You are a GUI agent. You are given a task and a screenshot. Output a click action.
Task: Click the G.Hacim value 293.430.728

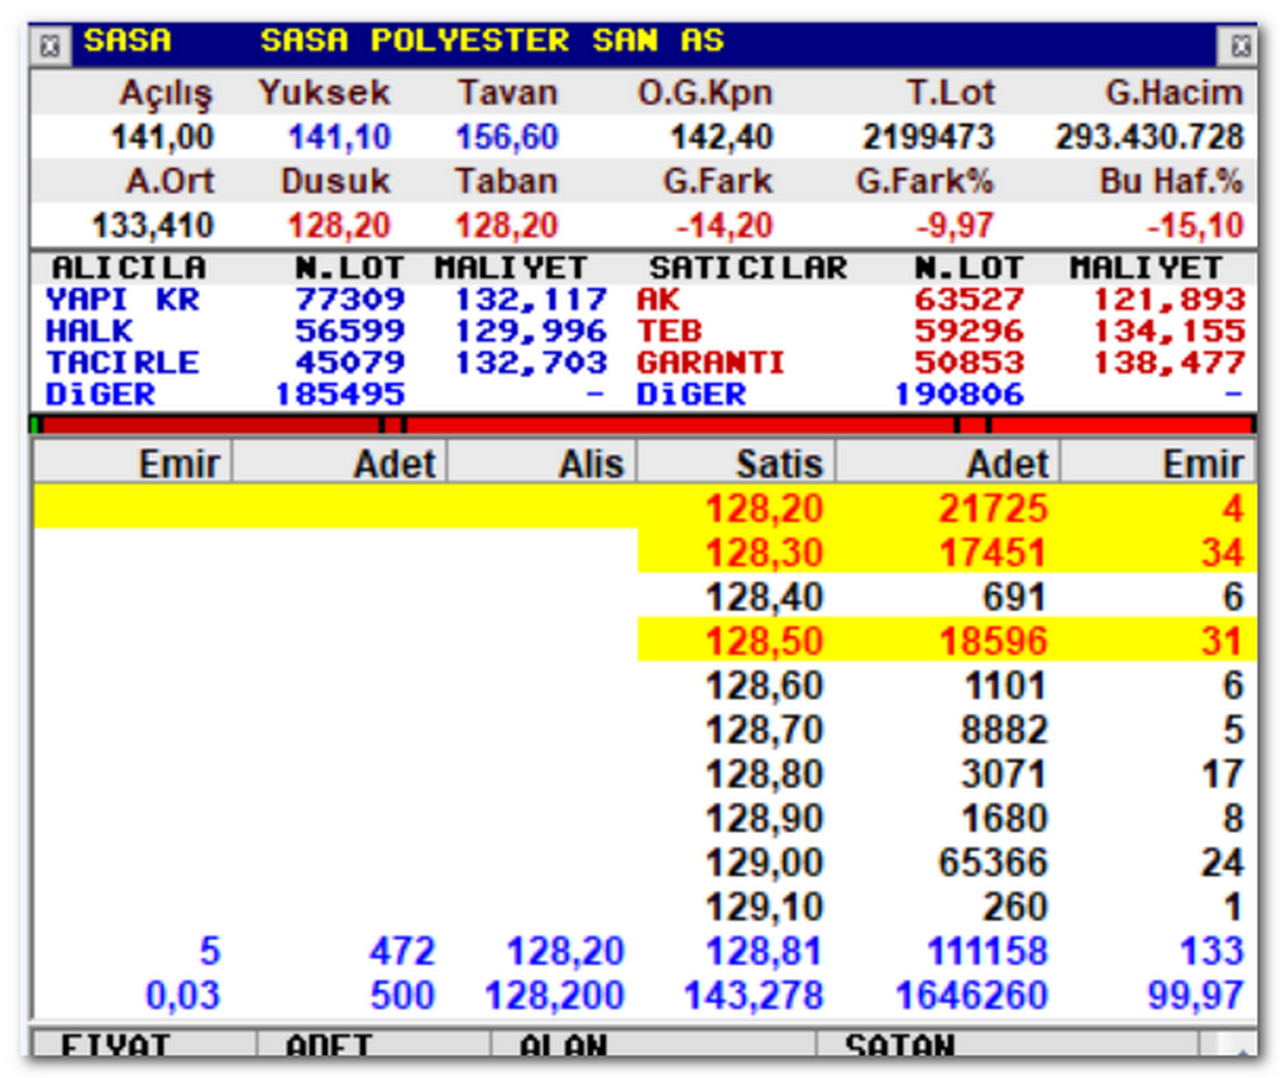1150,137
